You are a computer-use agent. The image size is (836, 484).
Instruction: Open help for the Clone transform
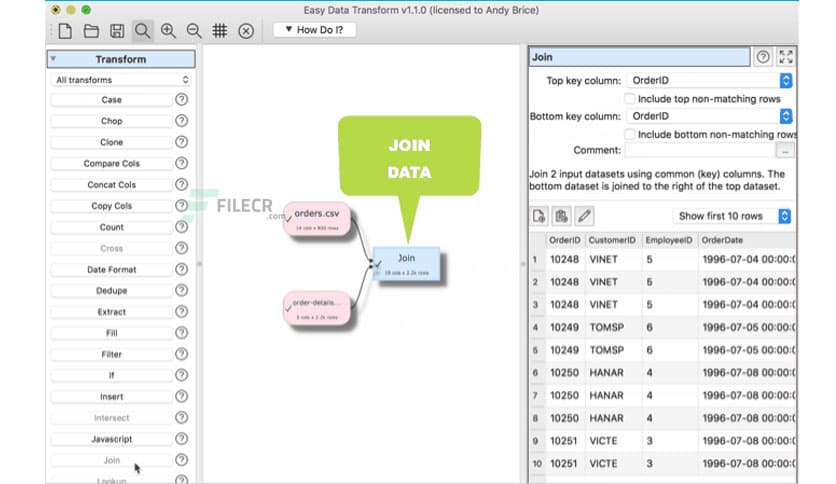[182, 142]
